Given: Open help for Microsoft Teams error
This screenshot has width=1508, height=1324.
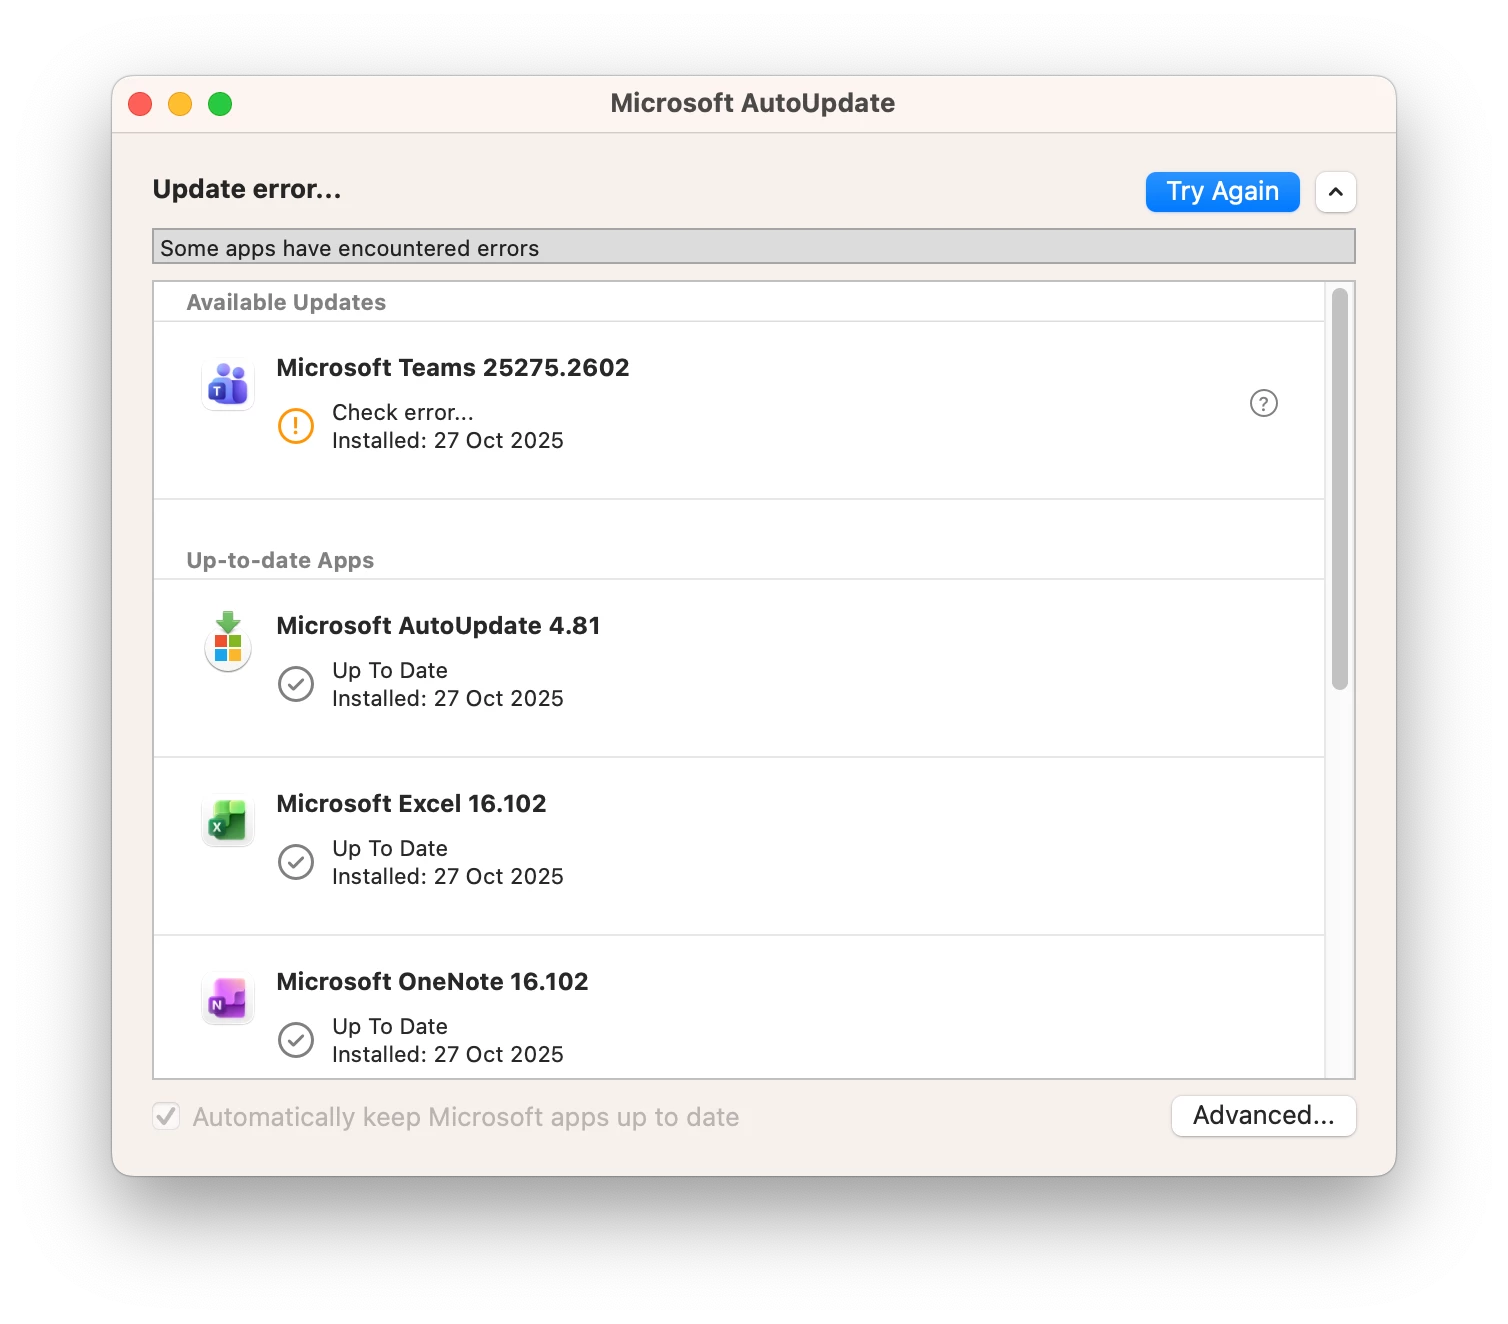Looking at the screenshot, I should pos(1264,403).
